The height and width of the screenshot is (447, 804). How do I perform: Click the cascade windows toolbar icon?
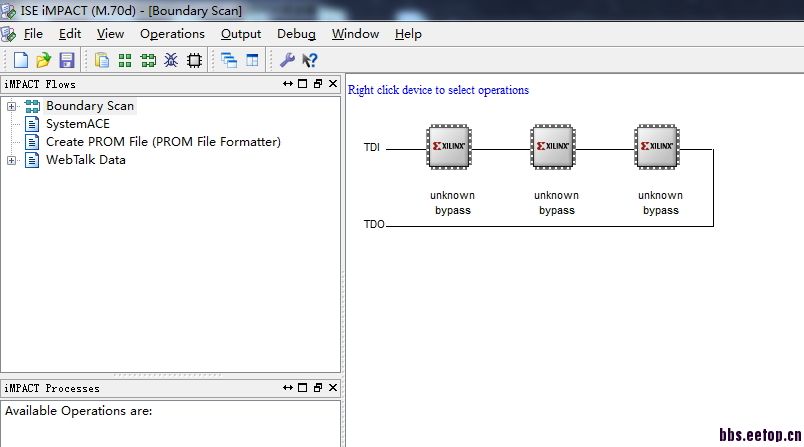click(x=229, y=60)
